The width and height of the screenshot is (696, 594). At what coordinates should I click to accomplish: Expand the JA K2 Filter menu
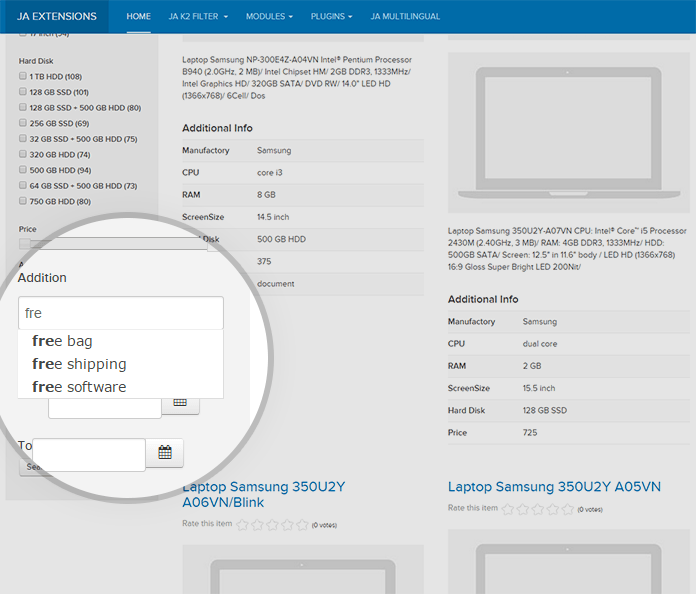[x=198, y=16]
